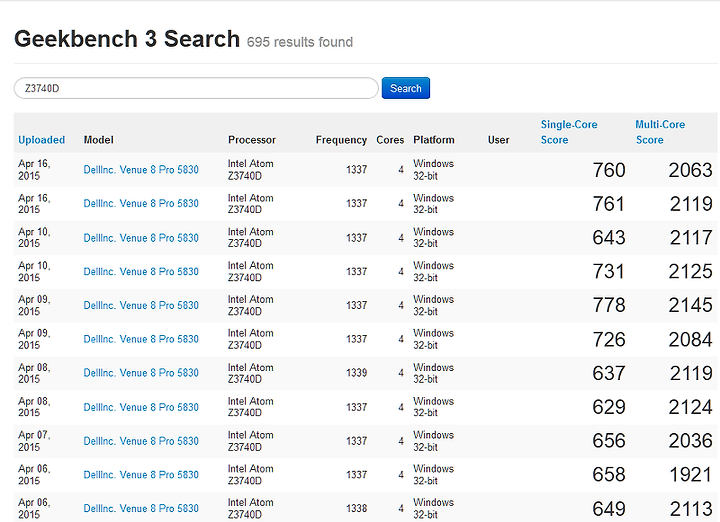This screenshot has height=522, width=720.
Task: Click the single-core score 637
Action: [609, 373]
